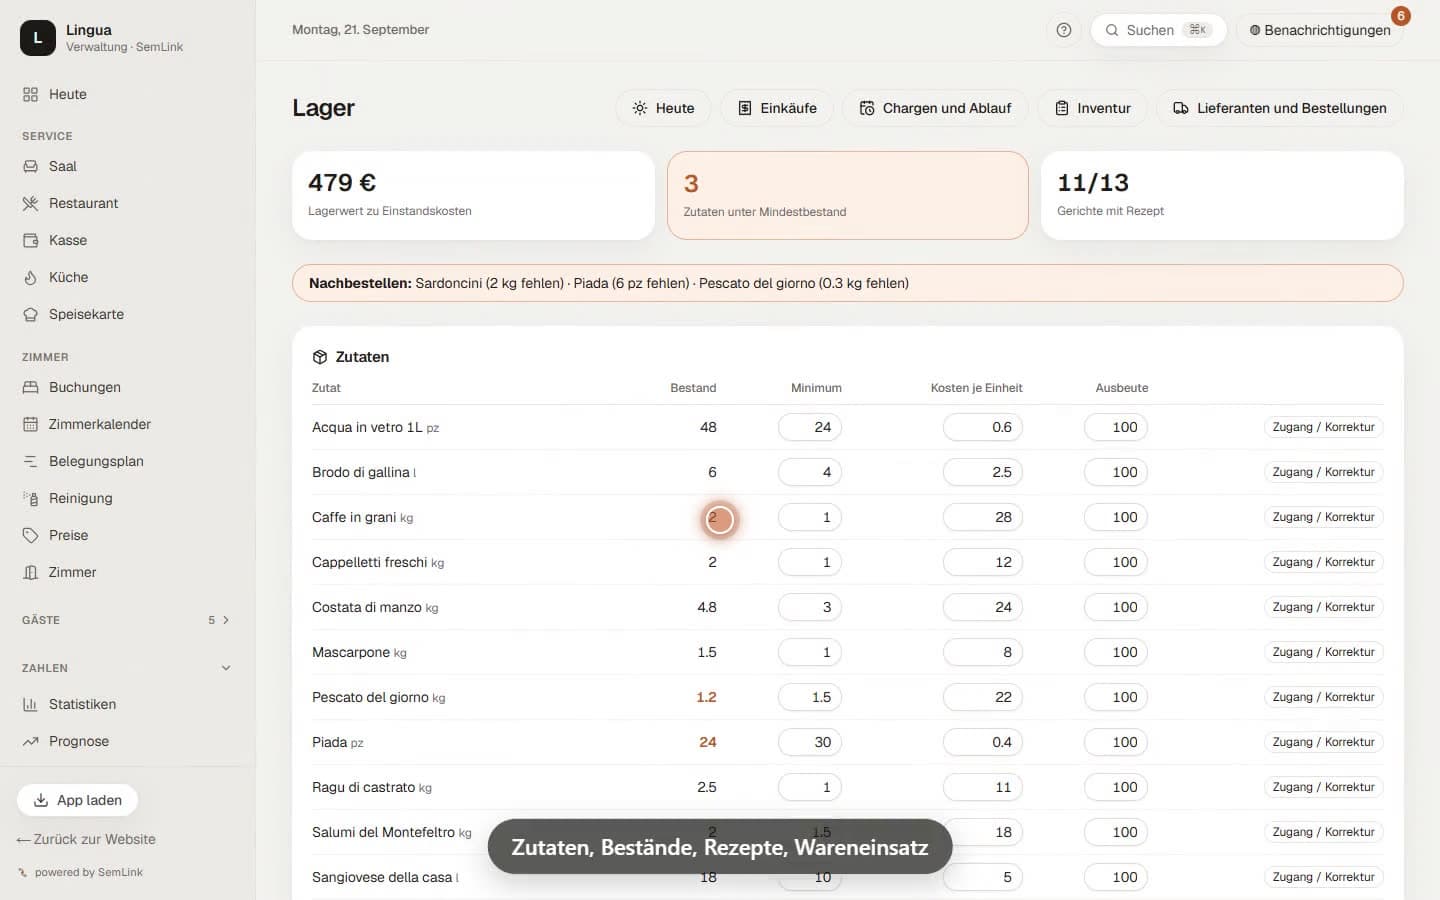
Task: Edit minimum field for Brodo di gallina
Action: 810,472
